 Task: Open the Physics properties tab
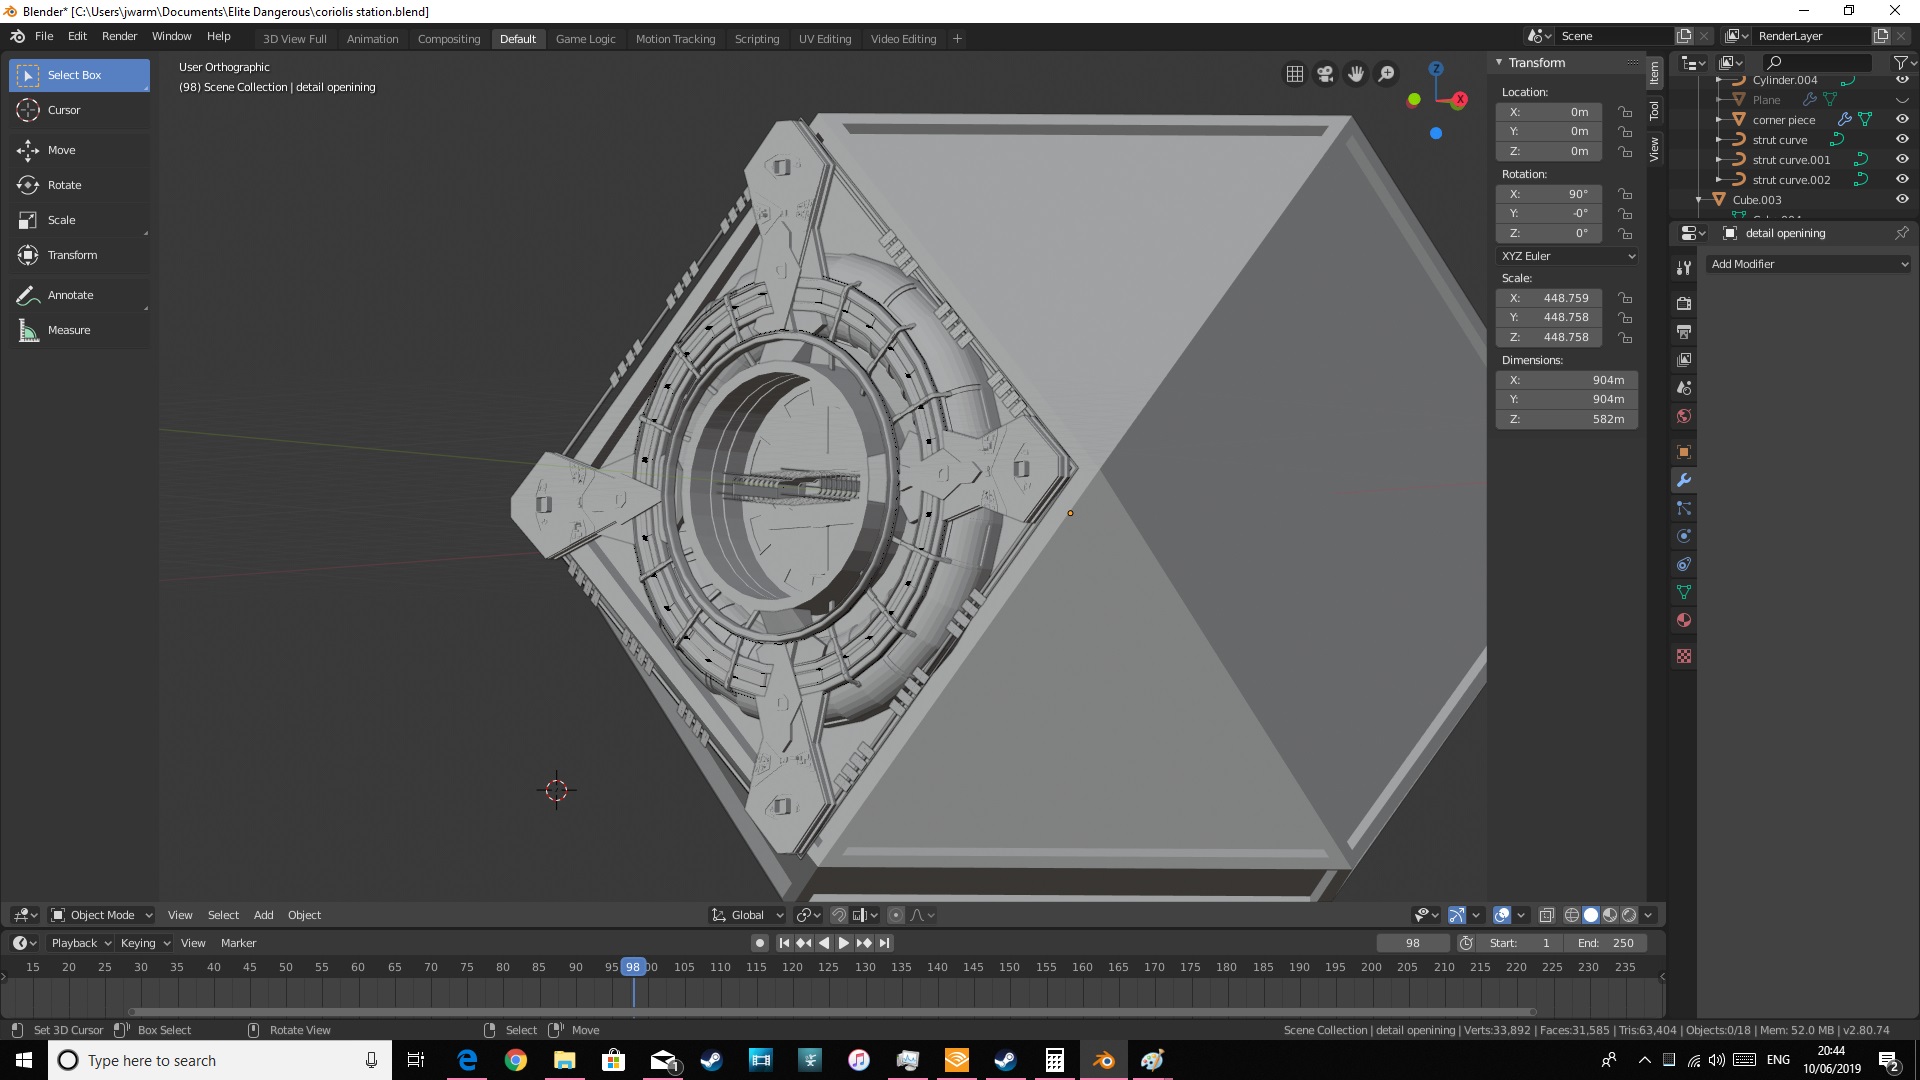1684,536
